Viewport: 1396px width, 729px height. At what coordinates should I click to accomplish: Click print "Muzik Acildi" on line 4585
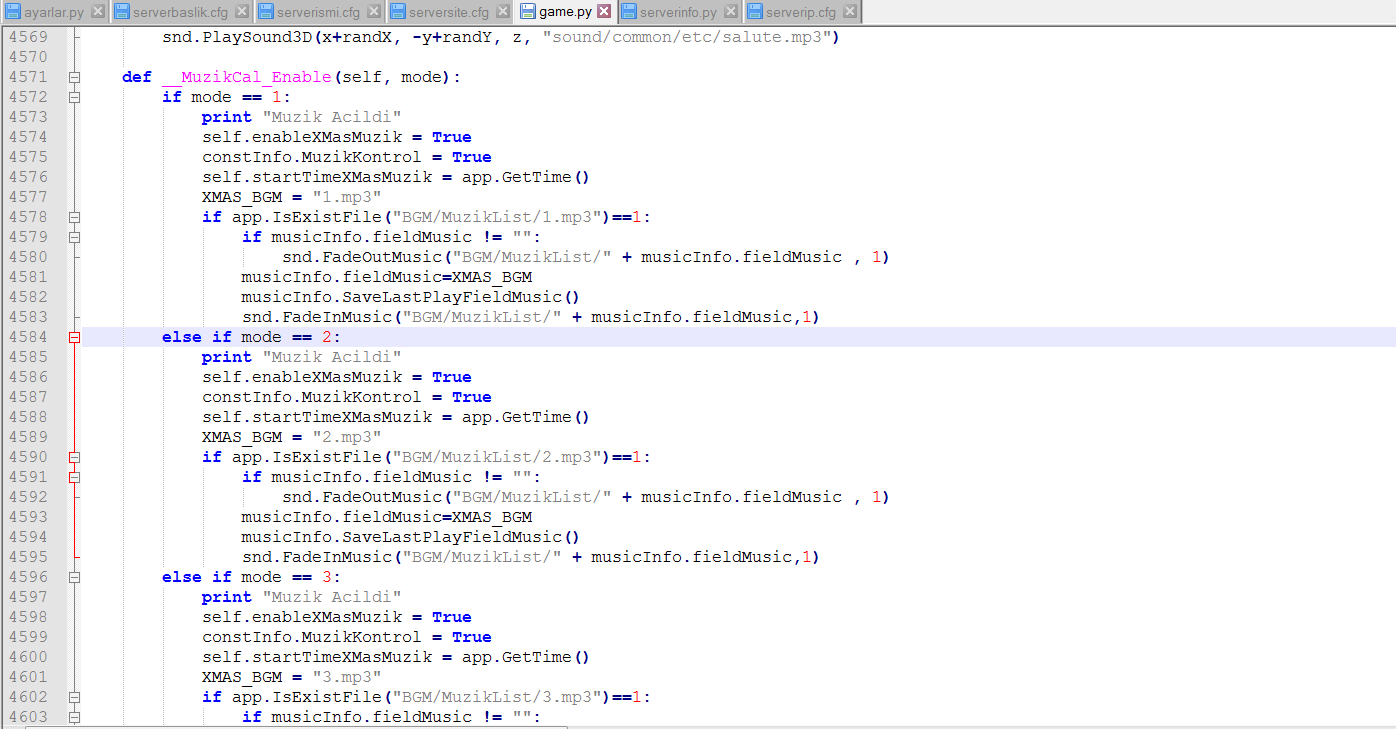(302, 357)
